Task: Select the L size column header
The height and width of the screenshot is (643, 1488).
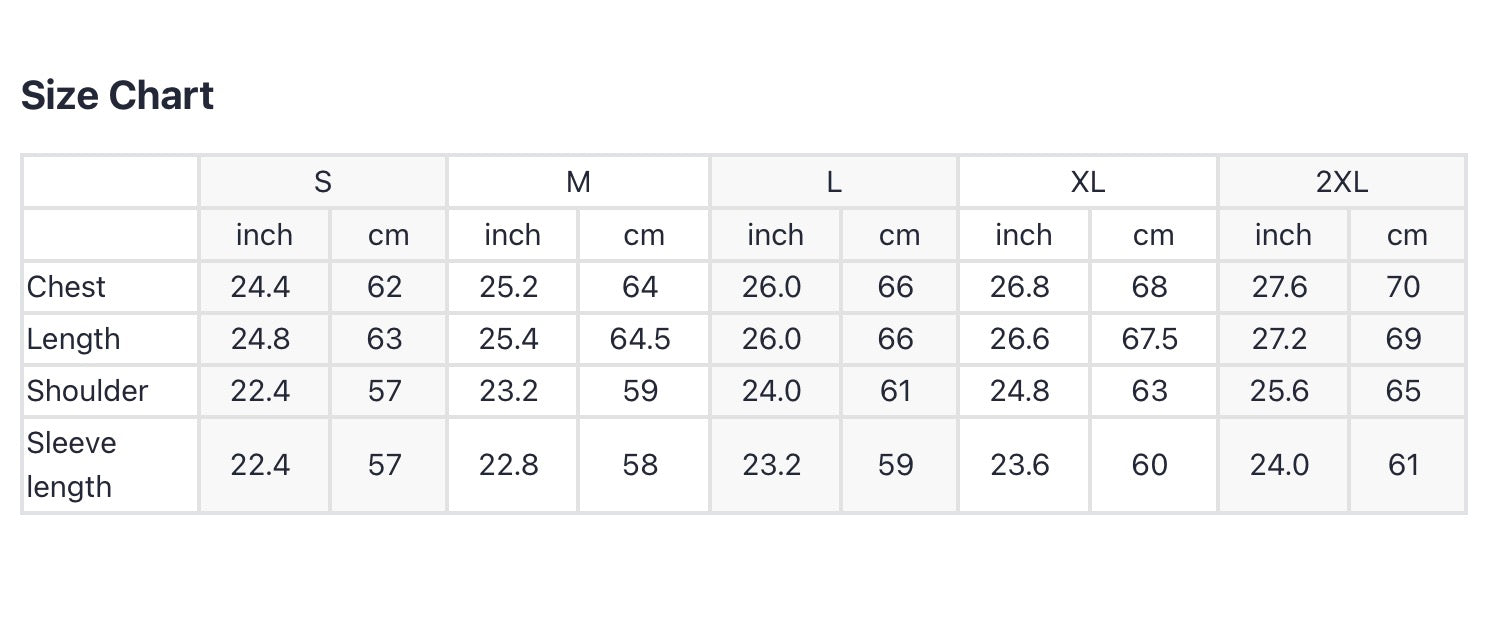Action: (x=834, y=182)
